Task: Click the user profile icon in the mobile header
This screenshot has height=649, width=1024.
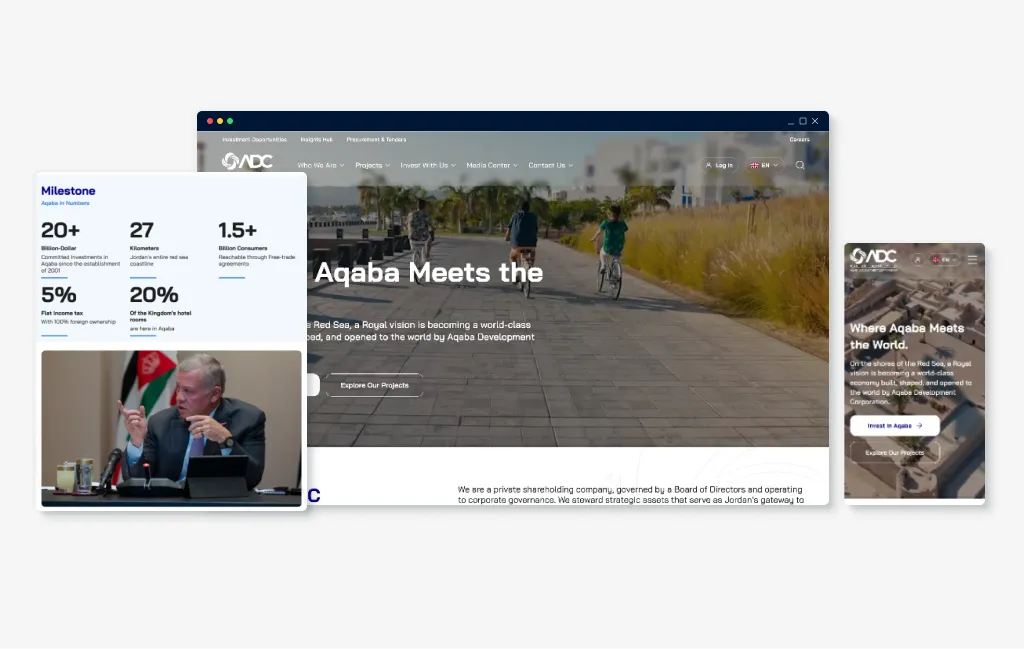Action: pos(917,259)
